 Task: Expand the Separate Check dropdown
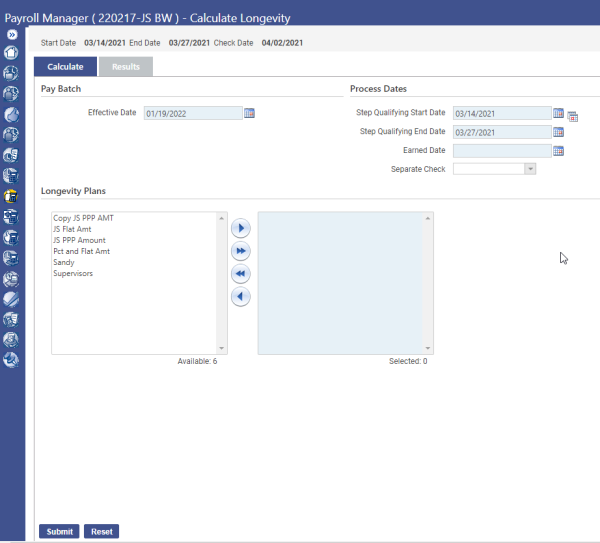[530, 169]
